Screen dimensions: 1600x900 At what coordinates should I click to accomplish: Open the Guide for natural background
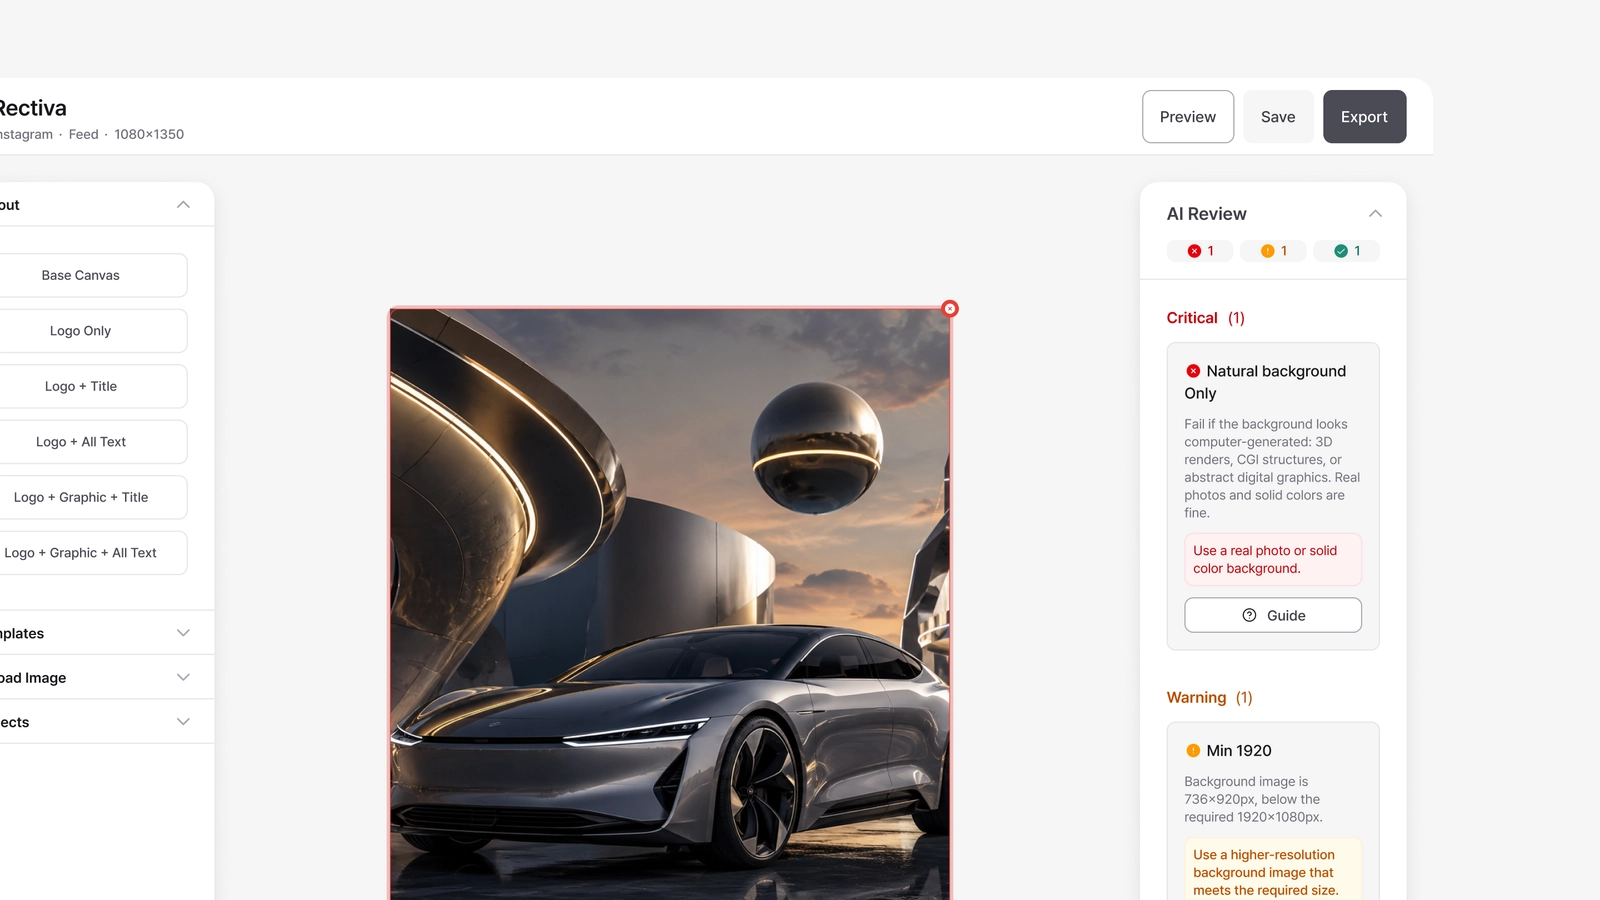tap(1273, 615)
